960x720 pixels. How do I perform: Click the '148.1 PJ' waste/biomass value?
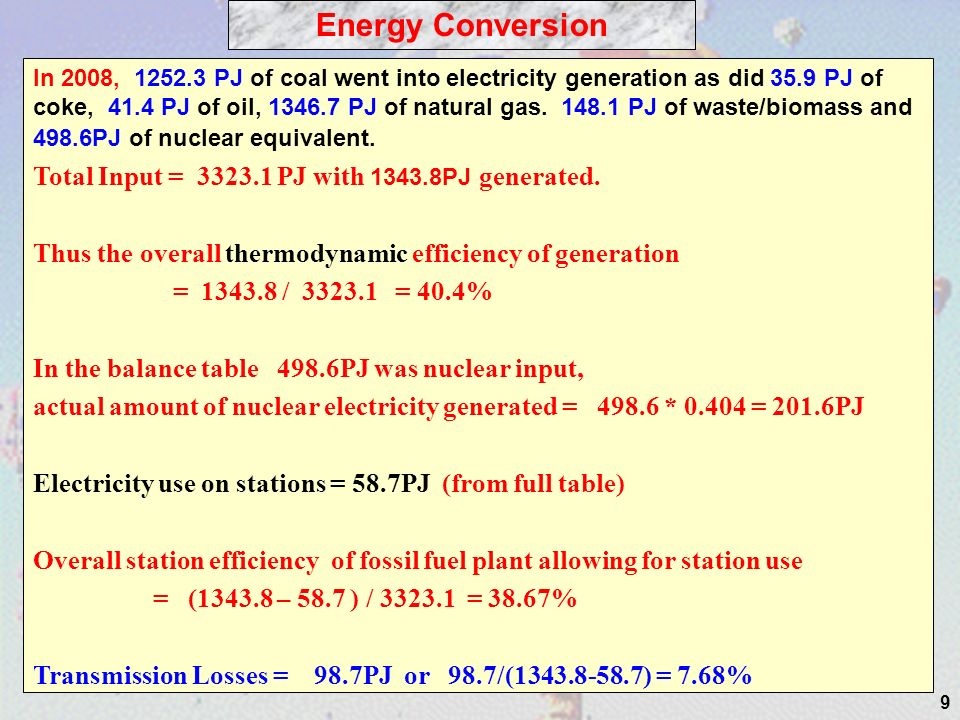[609, 107]
